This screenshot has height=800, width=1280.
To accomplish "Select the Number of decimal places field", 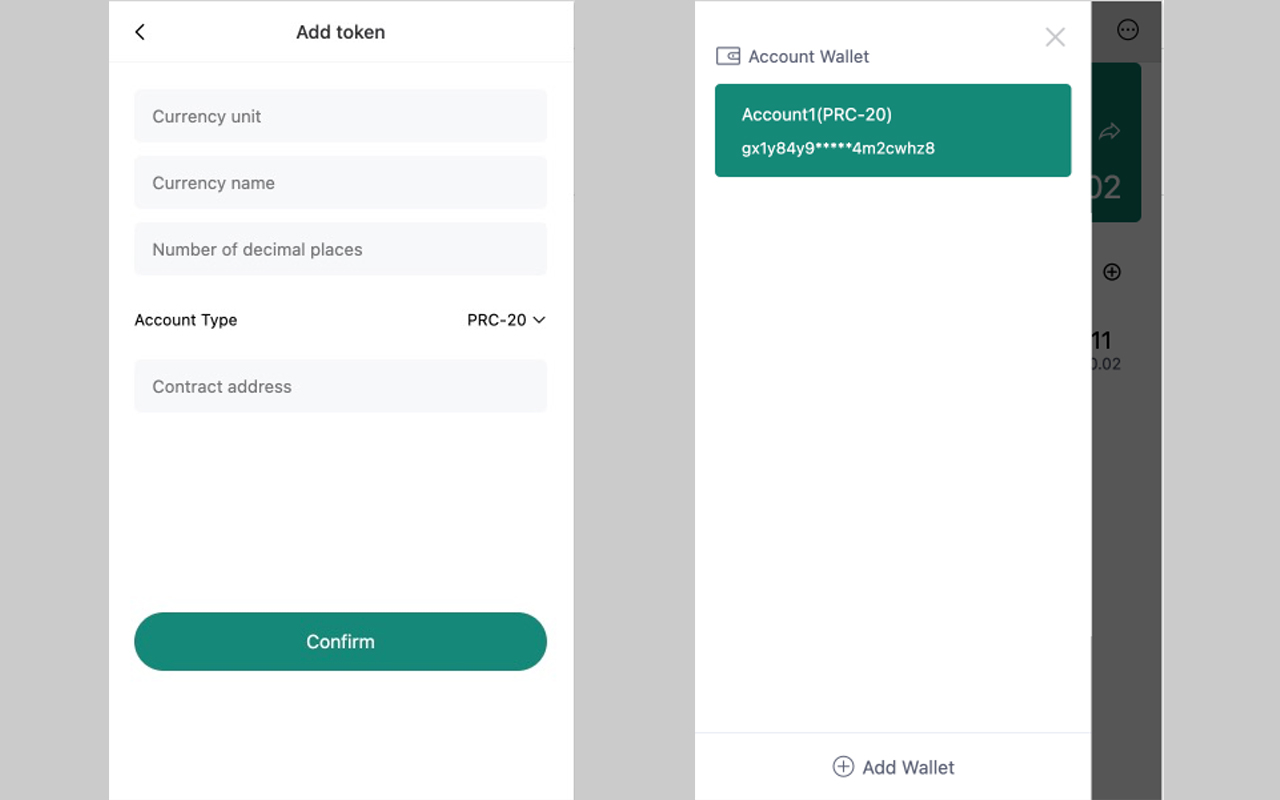I will tap(340, 250).
